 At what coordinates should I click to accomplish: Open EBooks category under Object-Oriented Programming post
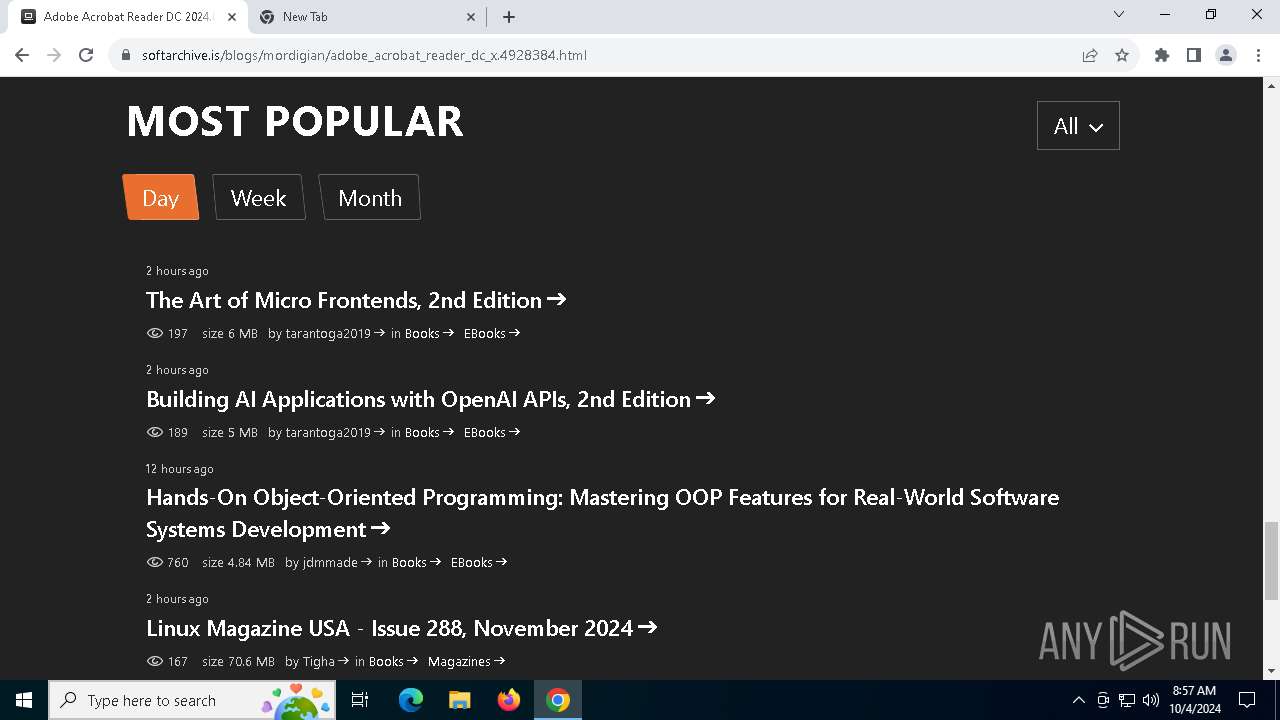click(x=479, y=563)
